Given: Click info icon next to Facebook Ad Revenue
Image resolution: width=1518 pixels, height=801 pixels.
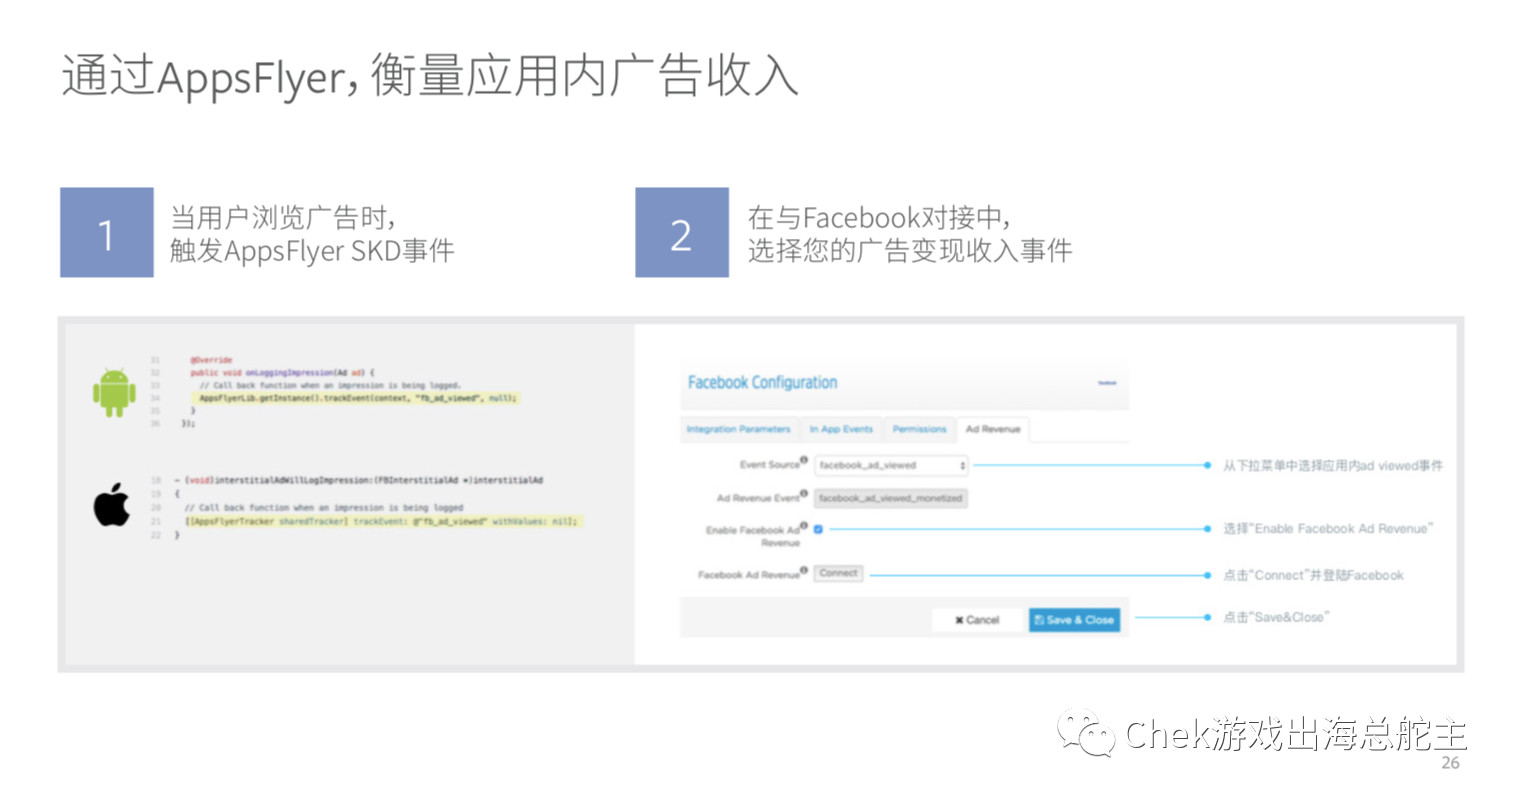Looking at the screenshot, I should pyautogui.click(x=804, y=571).
